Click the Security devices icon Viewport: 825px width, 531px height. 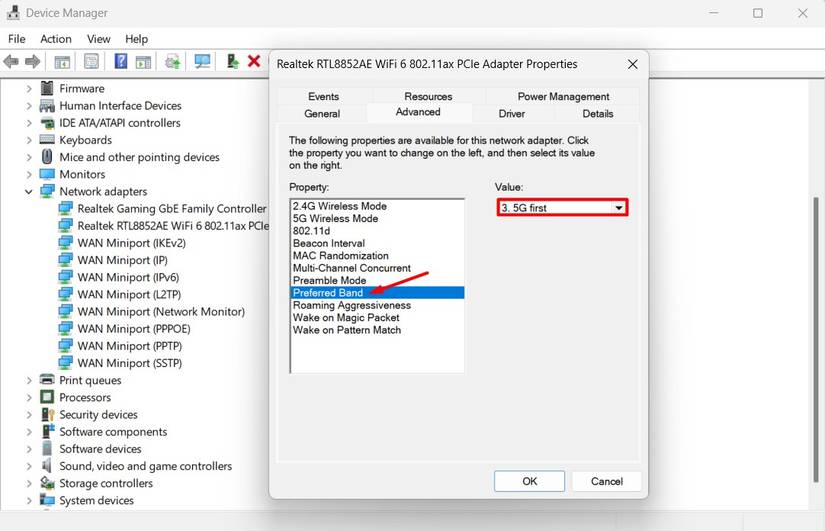coord(47,414)
